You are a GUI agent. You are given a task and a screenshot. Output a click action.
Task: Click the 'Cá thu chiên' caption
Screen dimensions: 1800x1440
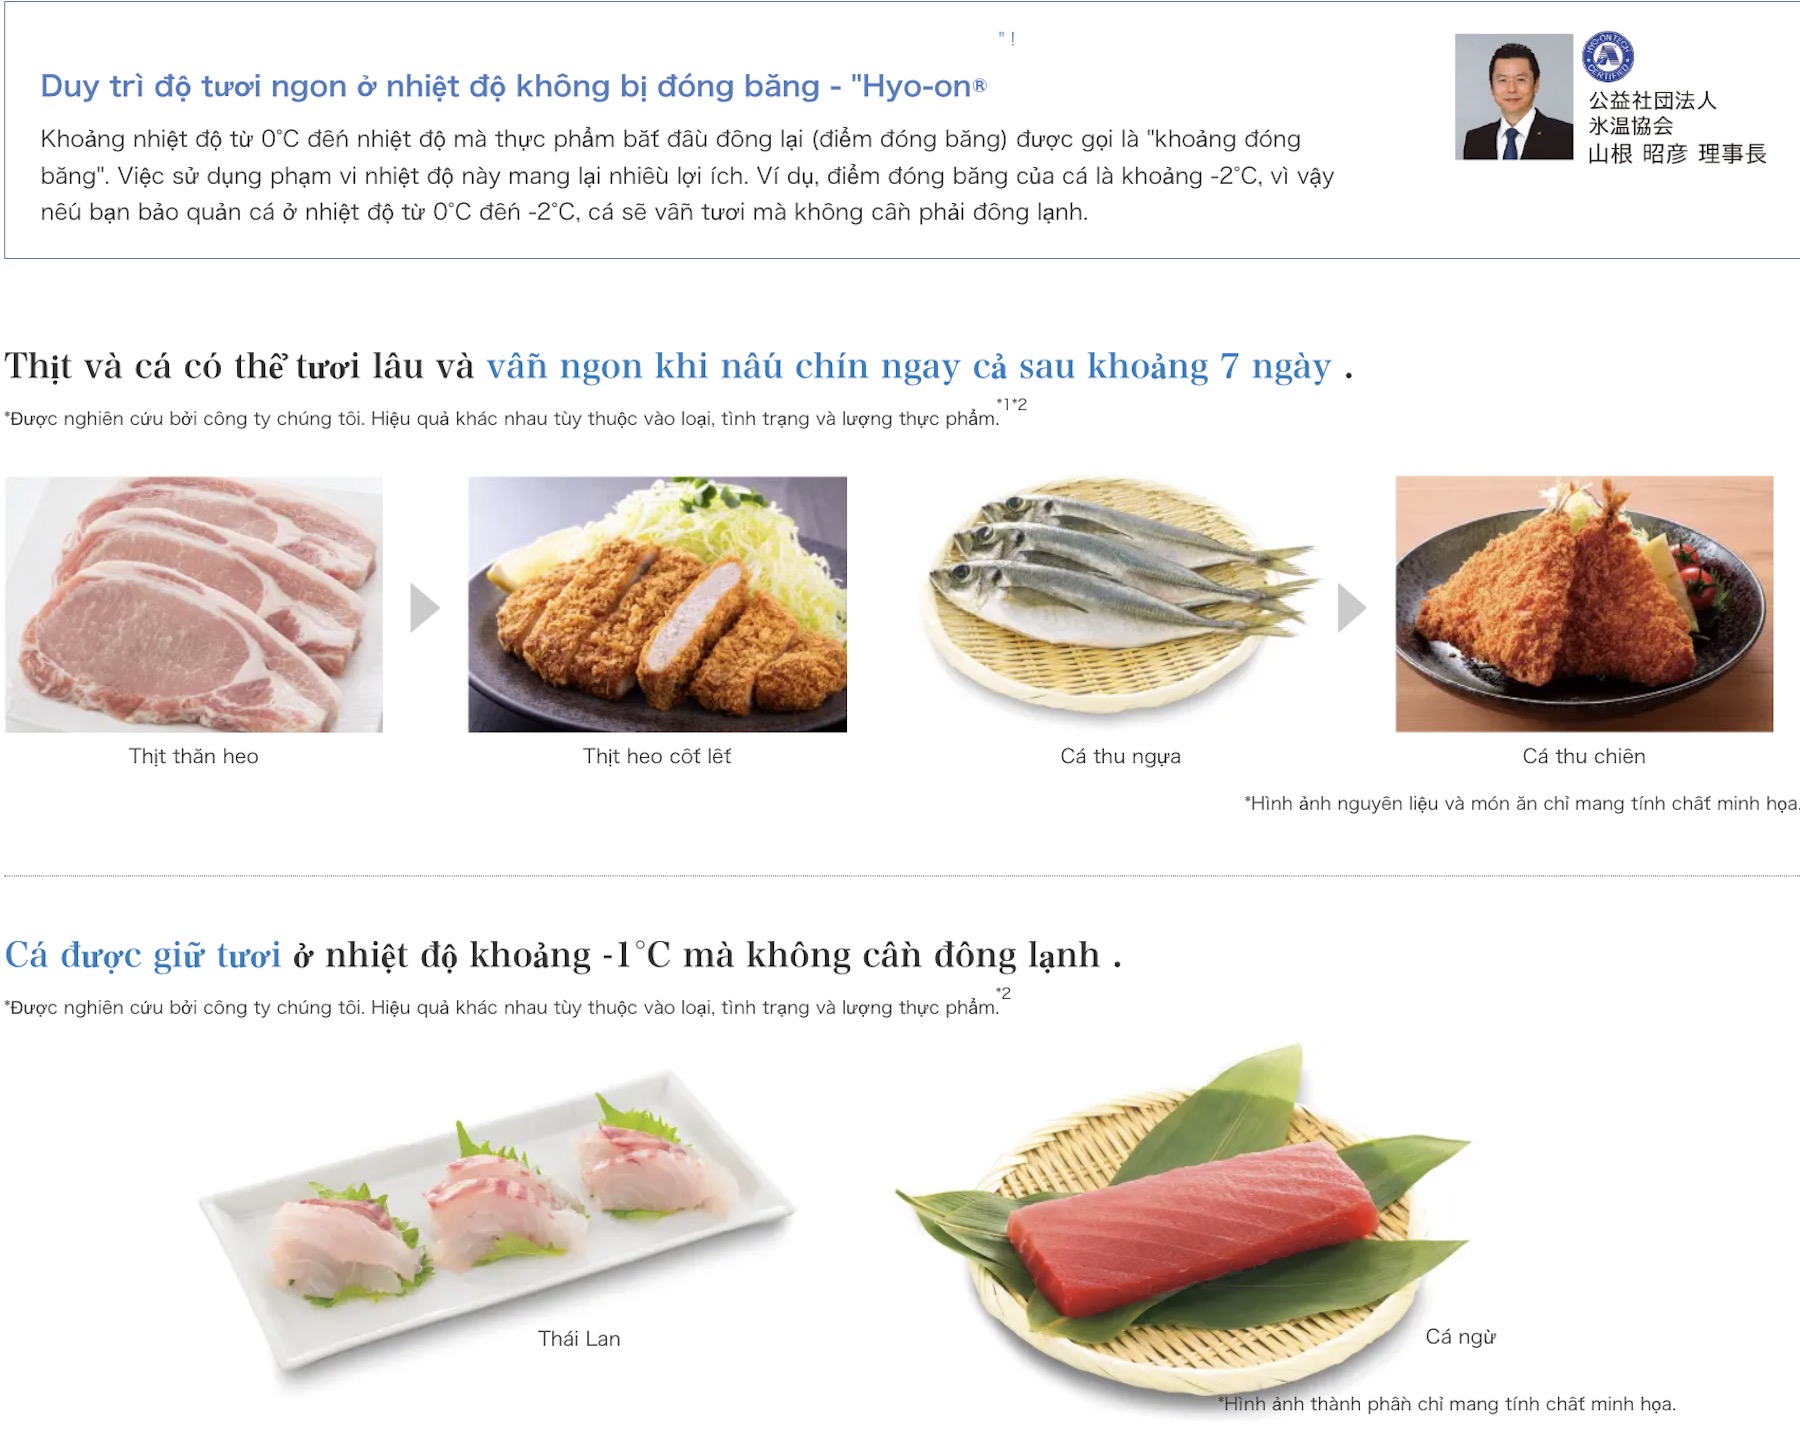point(1584,756)
